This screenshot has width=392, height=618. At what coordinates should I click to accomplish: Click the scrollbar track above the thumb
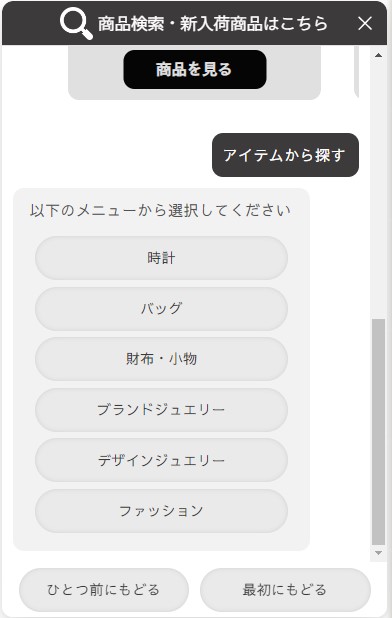(379, 189)
